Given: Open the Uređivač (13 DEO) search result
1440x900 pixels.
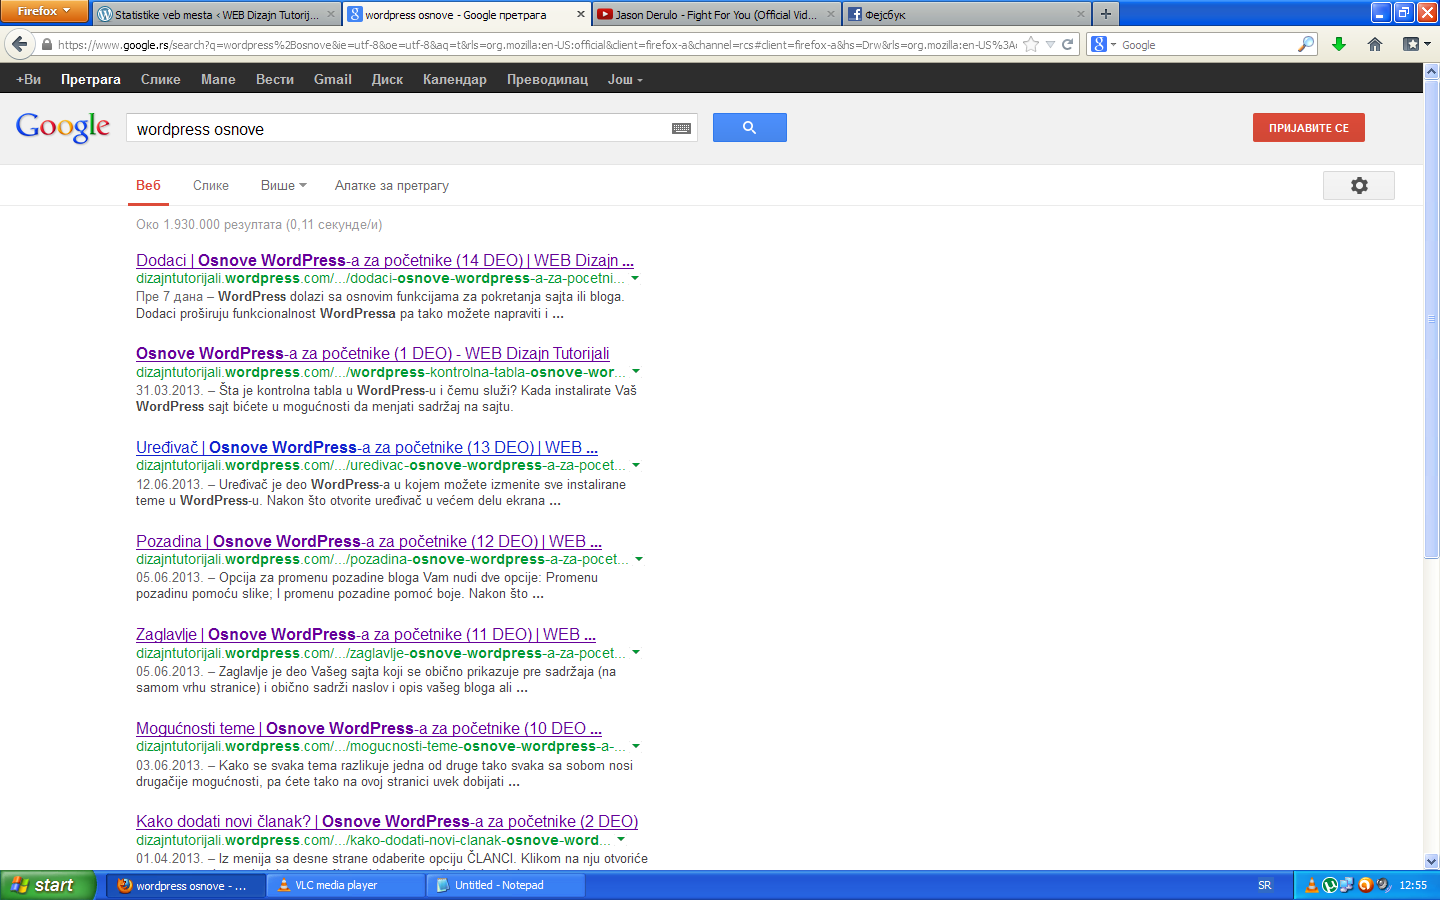Looking at the screenshot, I should tap(367, 447).
